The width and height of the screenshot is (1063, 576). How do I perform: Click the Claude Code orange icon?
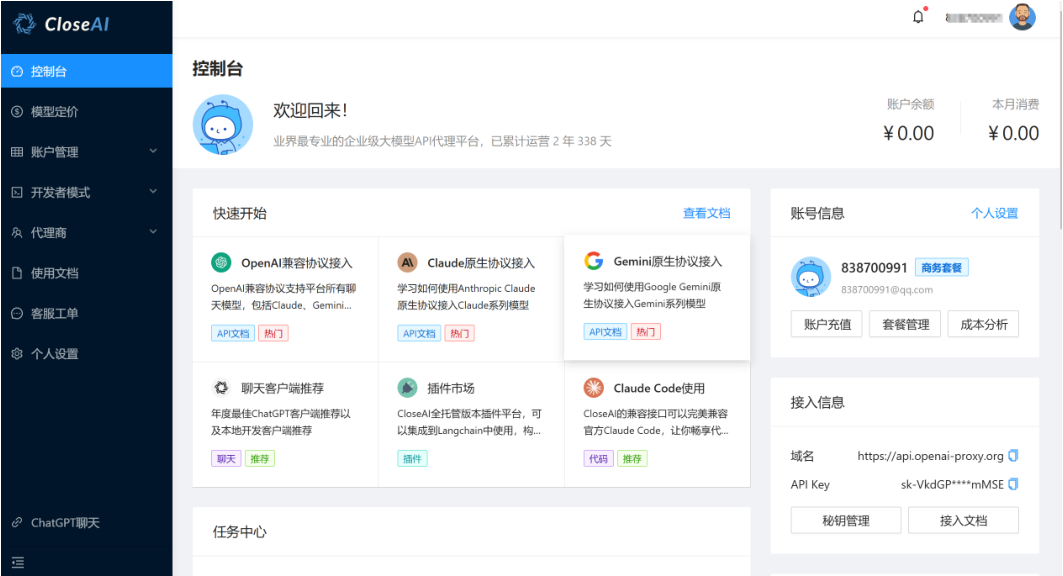tap(593, 388)
